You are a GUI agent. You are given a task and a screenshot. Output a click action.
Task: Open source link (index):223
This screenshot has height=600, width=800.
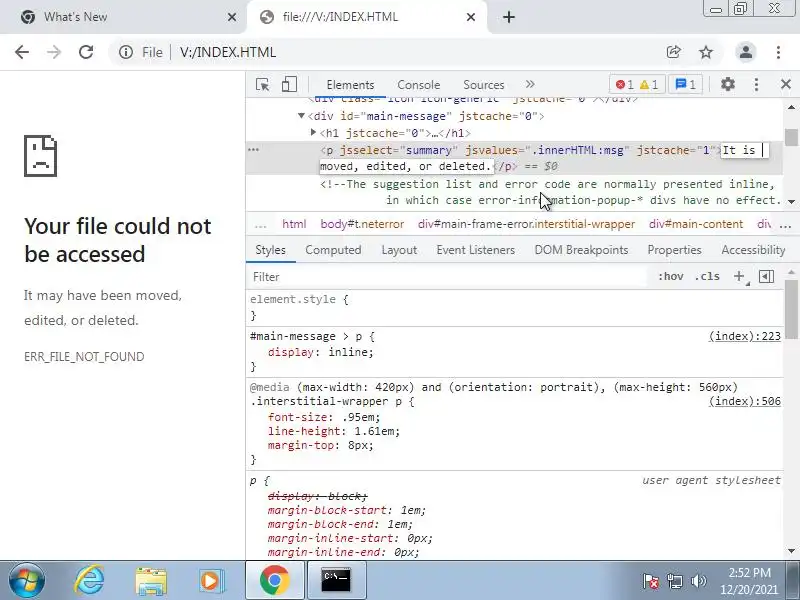(x=744, y=336)
